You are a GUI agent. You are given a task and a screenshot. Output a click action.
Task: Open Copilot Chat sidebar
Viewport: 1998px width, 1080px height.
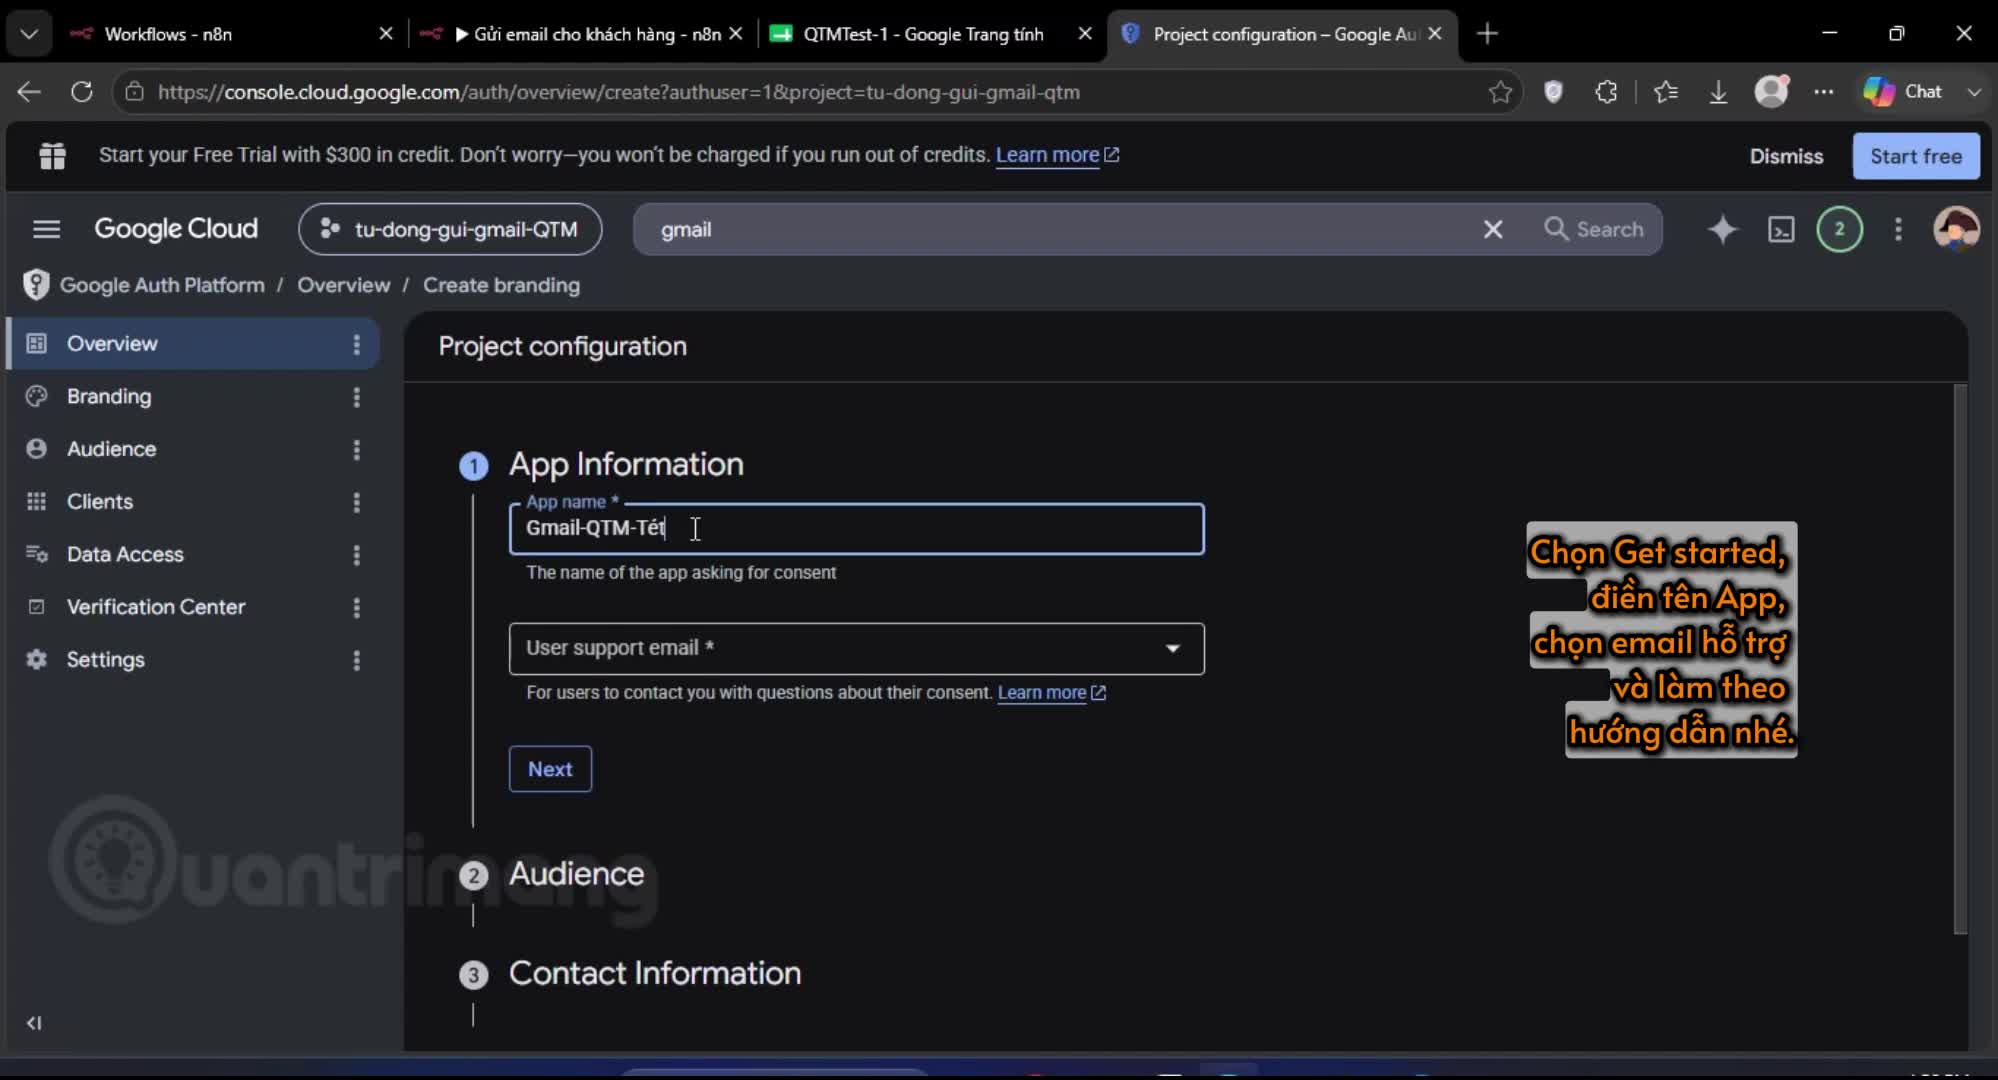(x=1903, y=92)
